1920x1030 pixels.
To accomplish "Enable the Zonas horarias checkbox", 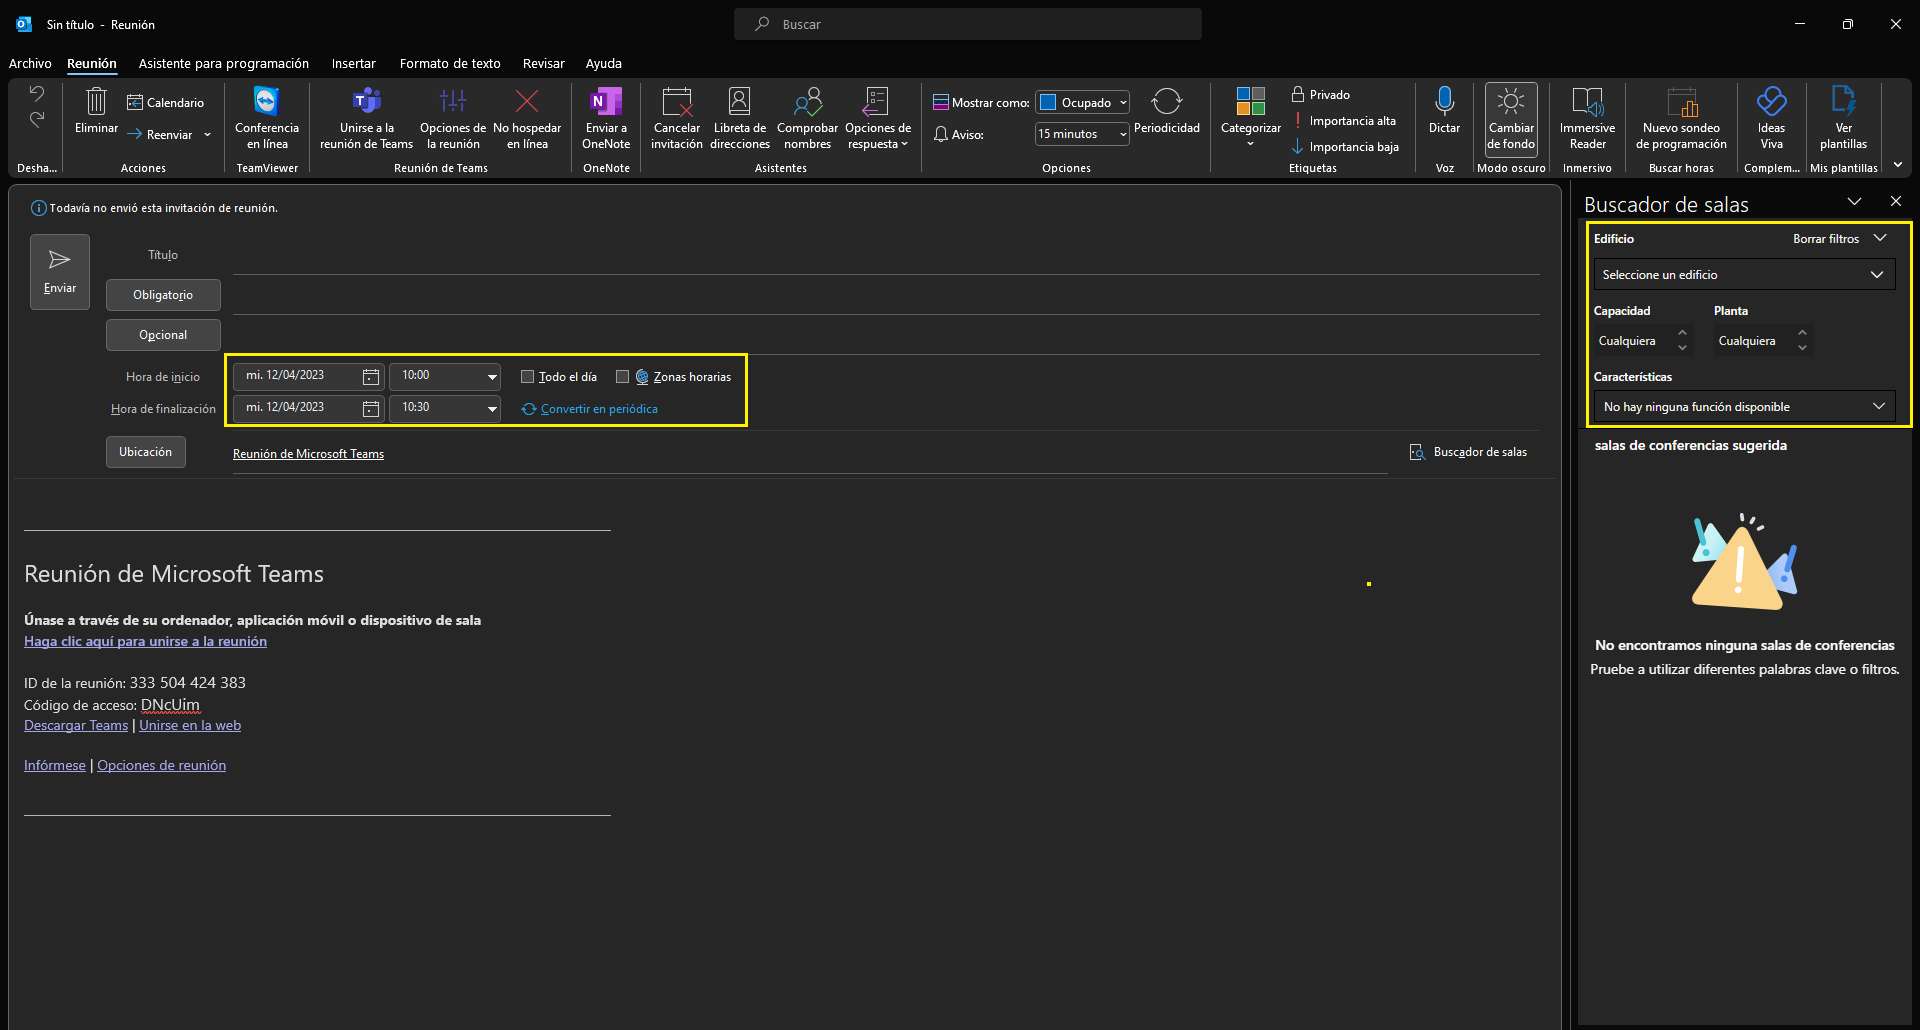I will [x=622, y=377].
